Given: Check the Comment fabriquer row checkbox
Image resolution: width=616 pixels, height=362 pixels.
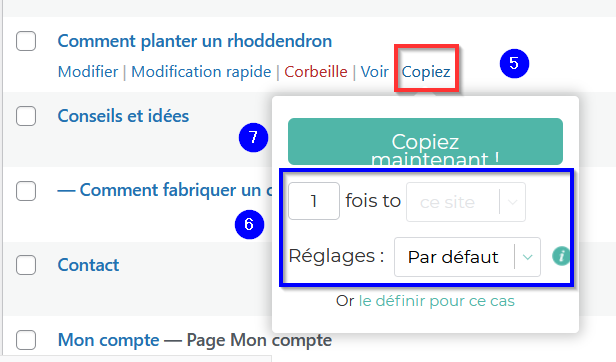Looking at the screenshot, I should (x=26, y=191).
